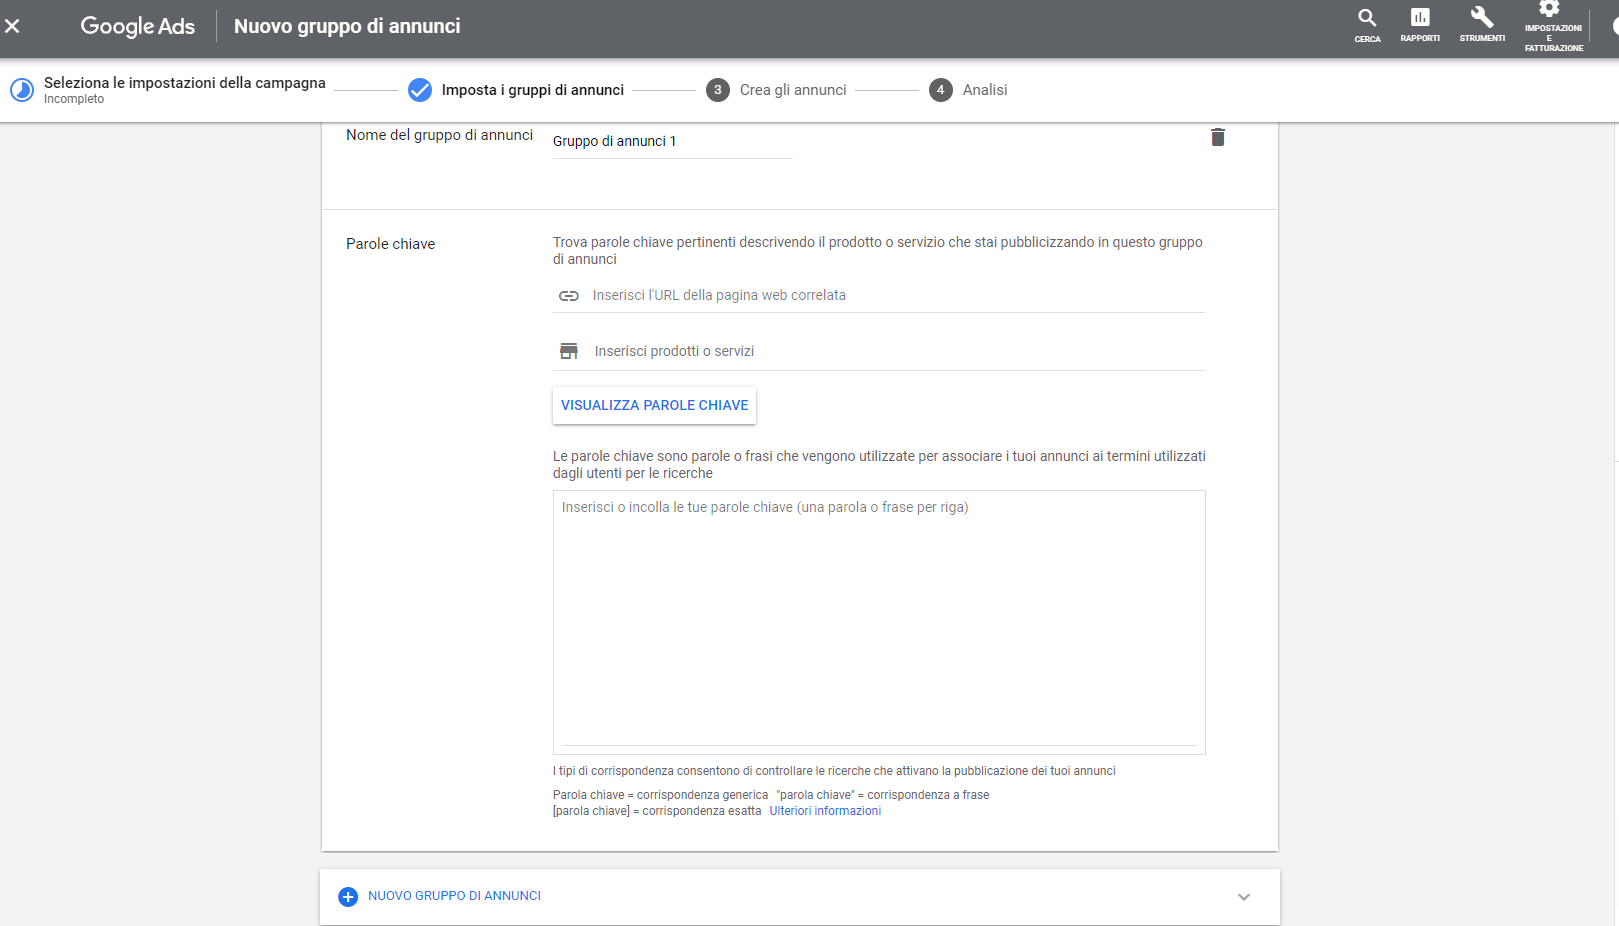The height and width of the screenshot is (926, 1619).
Task: Select the Imposta i gruppi di annunci step
Action: pyautogui.click(x=532, y=90)
